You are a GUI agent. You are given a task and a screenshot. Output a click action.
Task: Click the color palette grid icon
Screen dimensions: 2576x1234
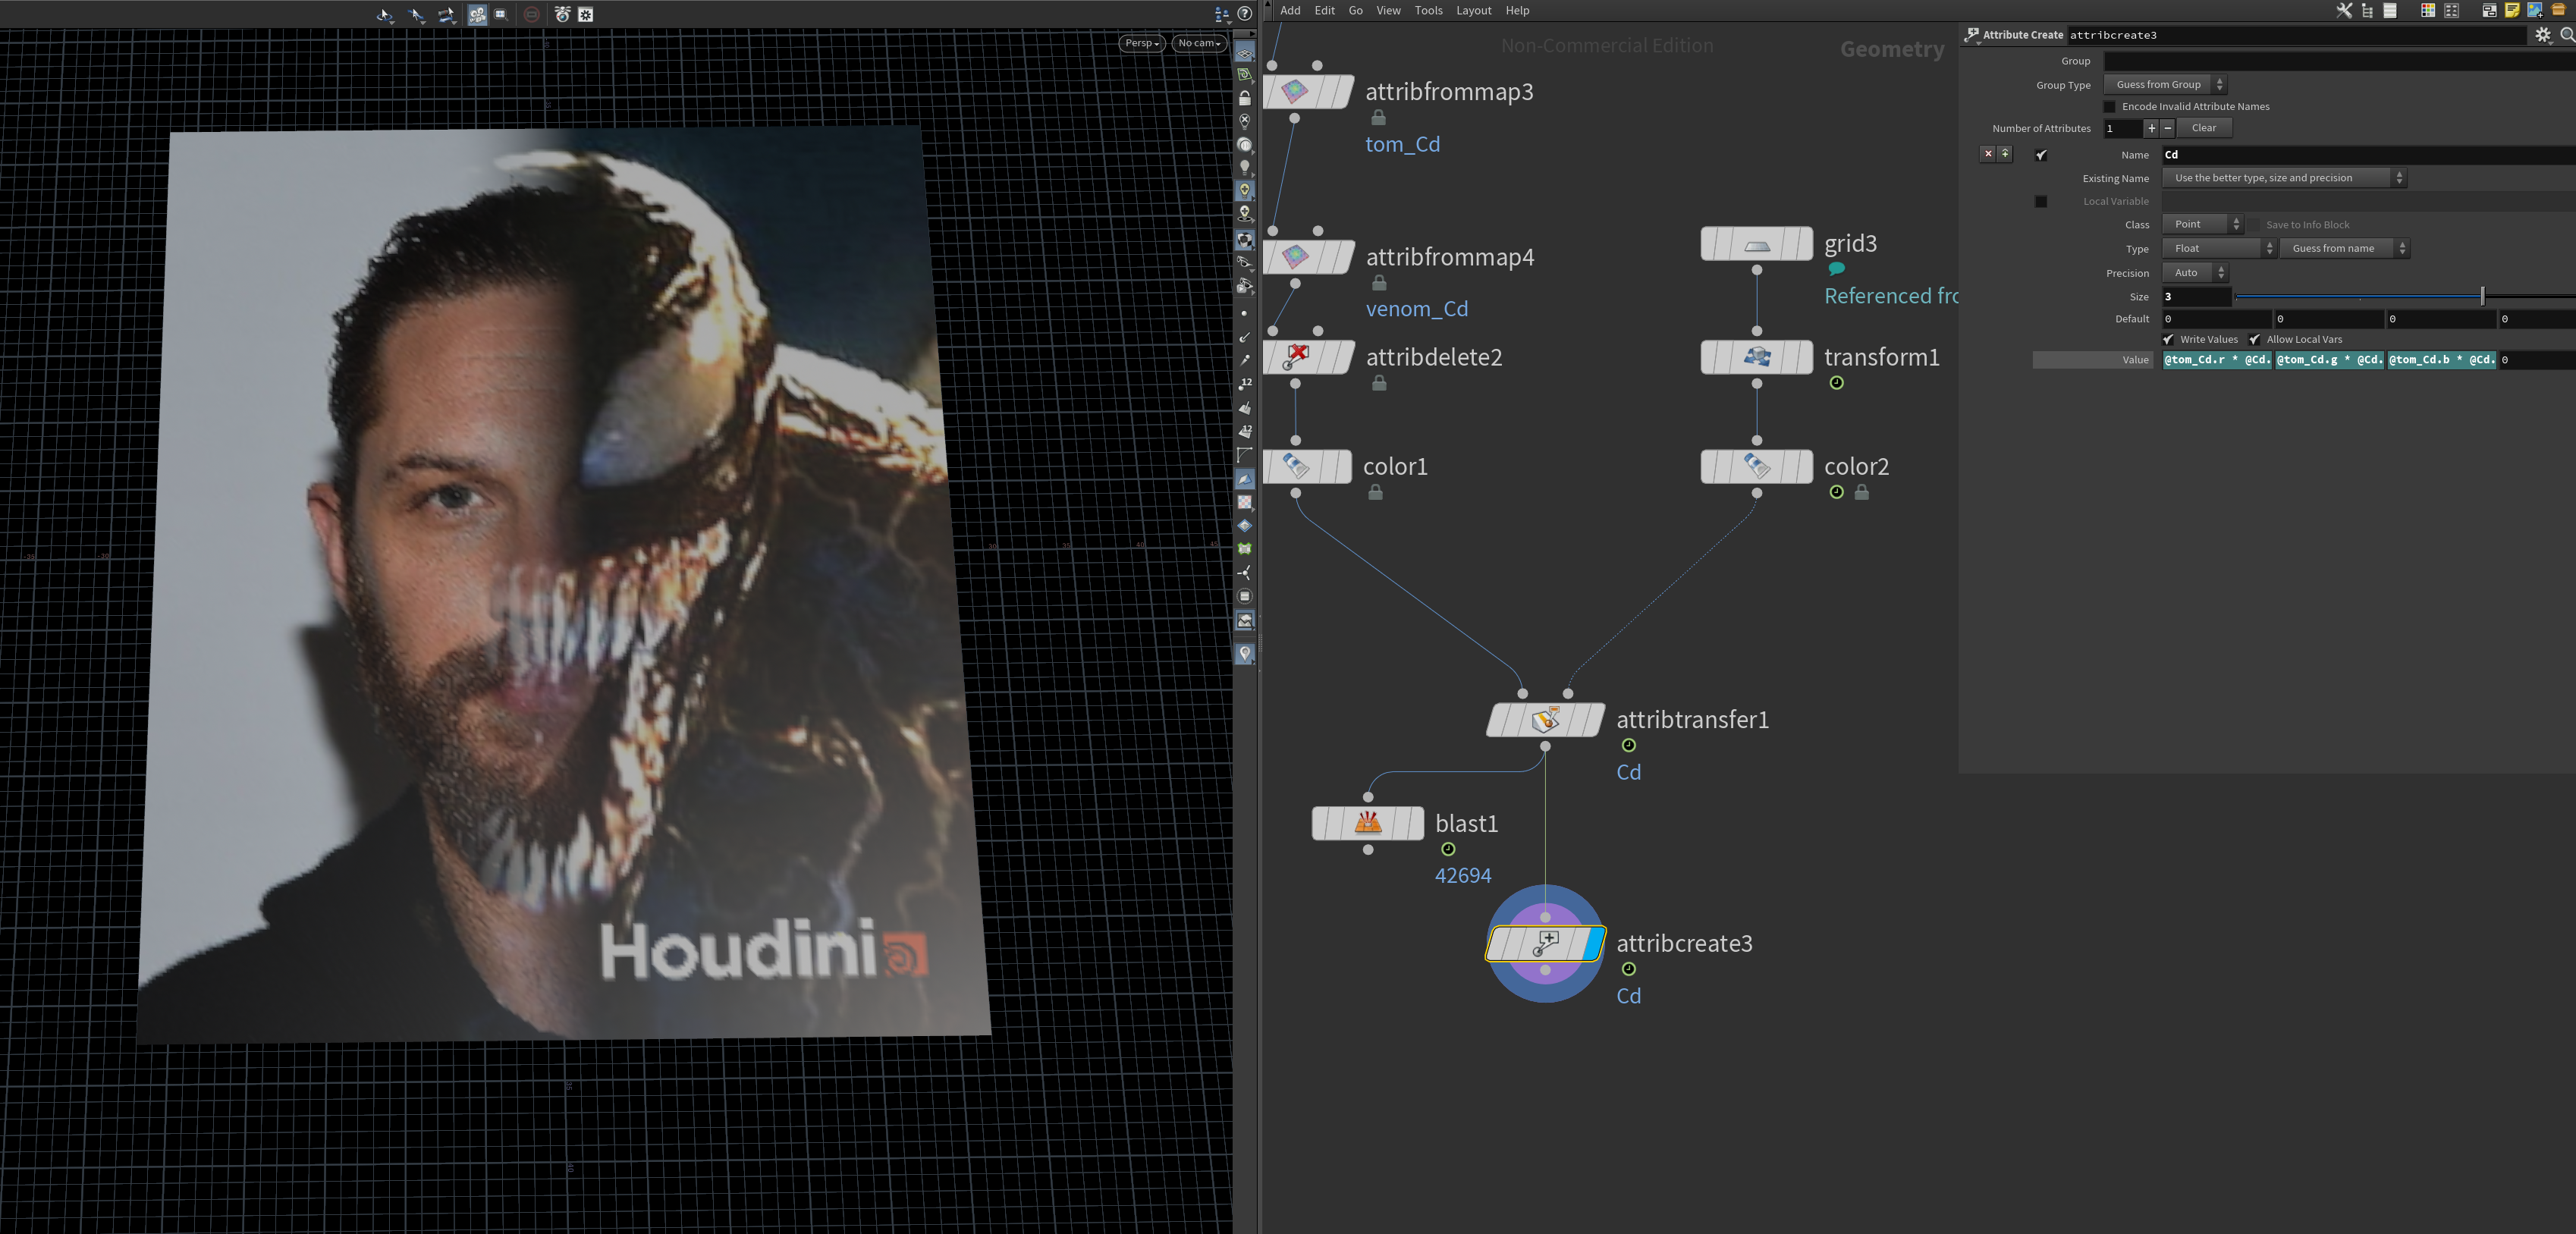point(2427,10)
